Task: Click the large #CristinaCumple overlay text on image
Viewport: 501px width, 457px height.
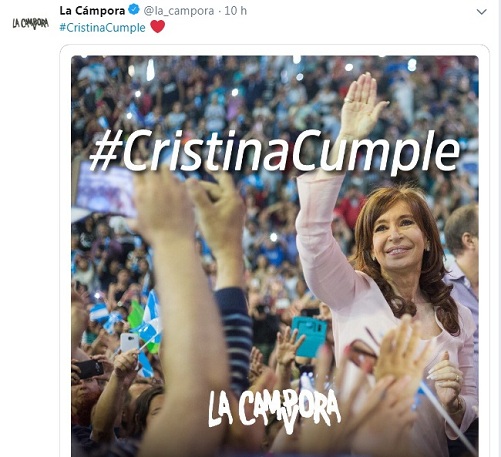Action: click(x=275, y=152)
